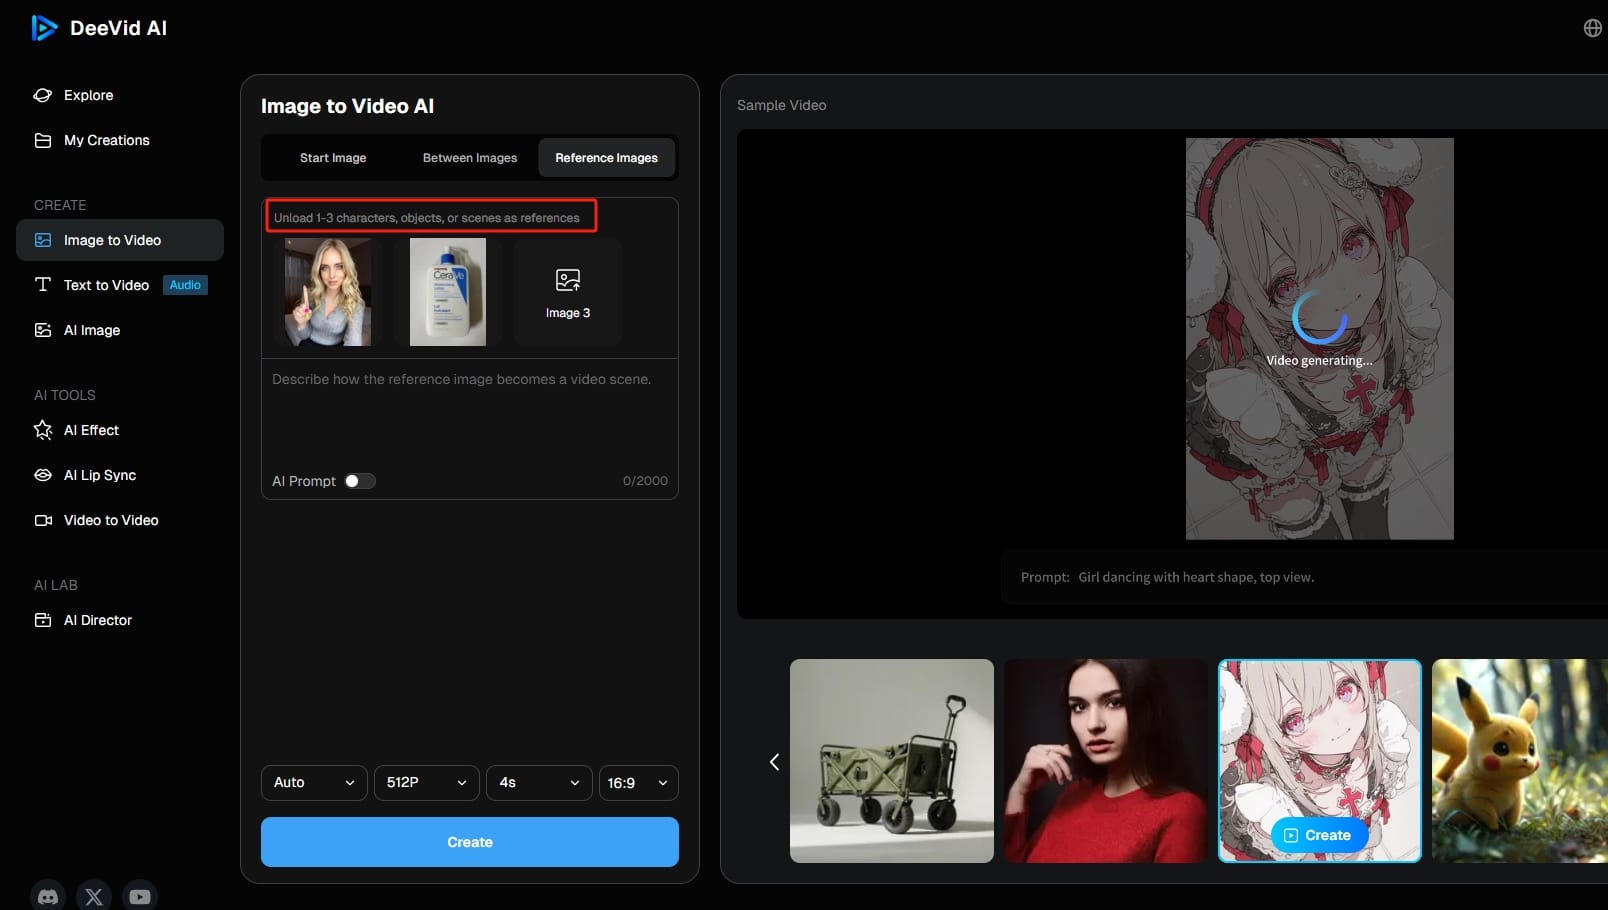Open Explore in the sidebar
This screenshot has width=1608, height=910.
(89, 95)
